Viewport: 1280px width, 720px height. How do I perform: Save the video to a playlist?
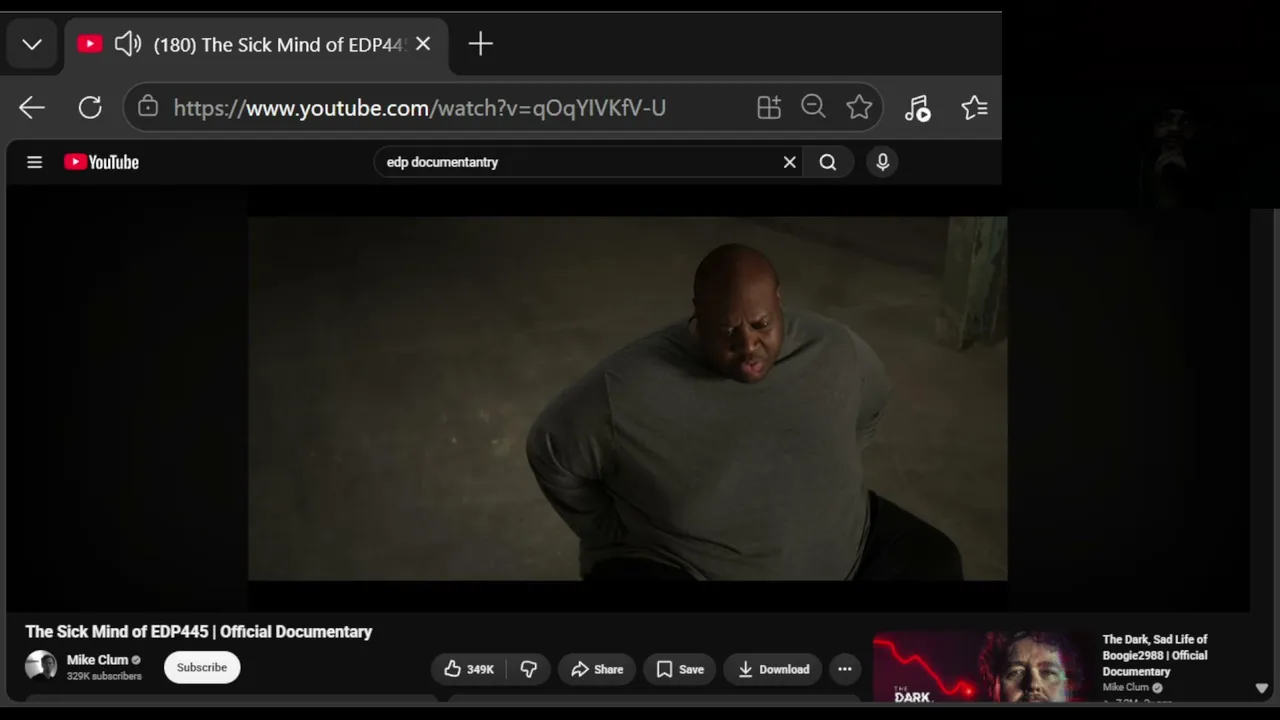(680, 669)
